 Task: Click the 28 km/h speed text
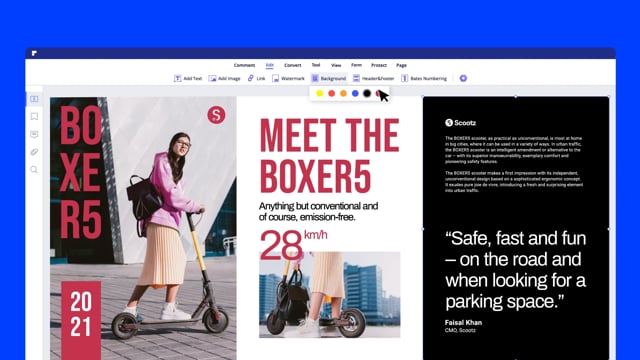[x=293, y=244]
